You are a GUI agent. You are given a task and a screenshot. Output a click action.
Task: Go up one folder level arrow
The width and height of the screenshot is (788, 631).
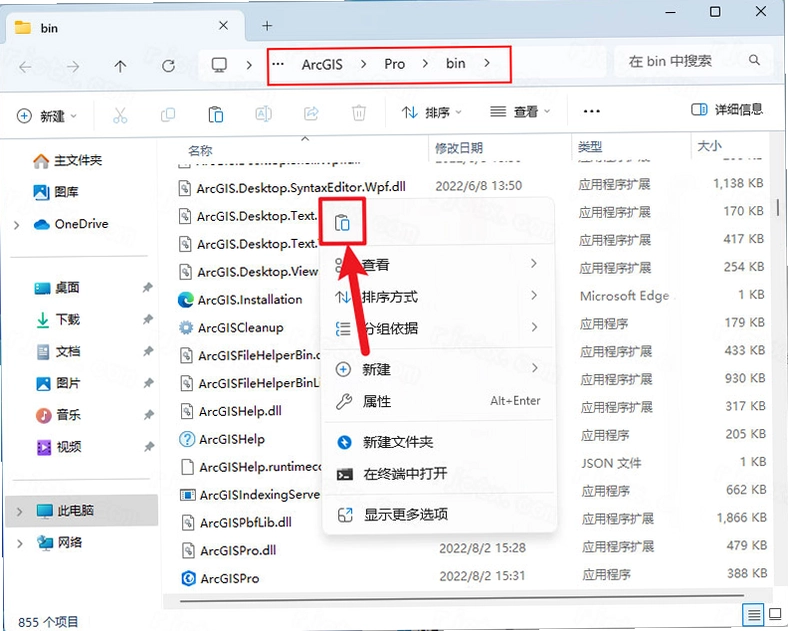coord(120,66)
